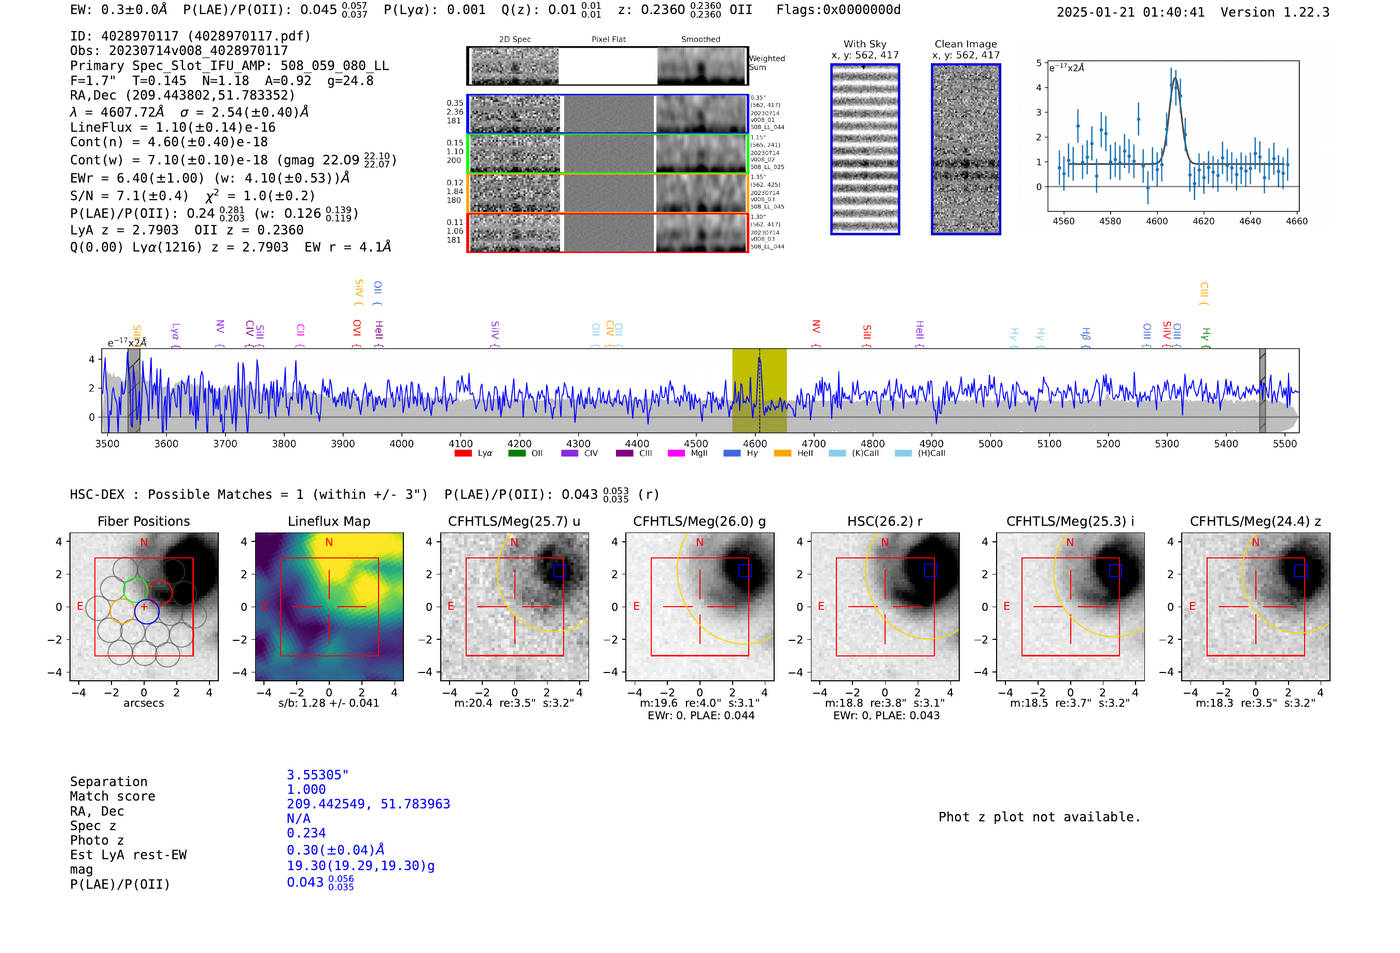Click the Q(0.00) Lyα(1216) line
Viewport: 1400px width, 953px height.
click(231, 246)
